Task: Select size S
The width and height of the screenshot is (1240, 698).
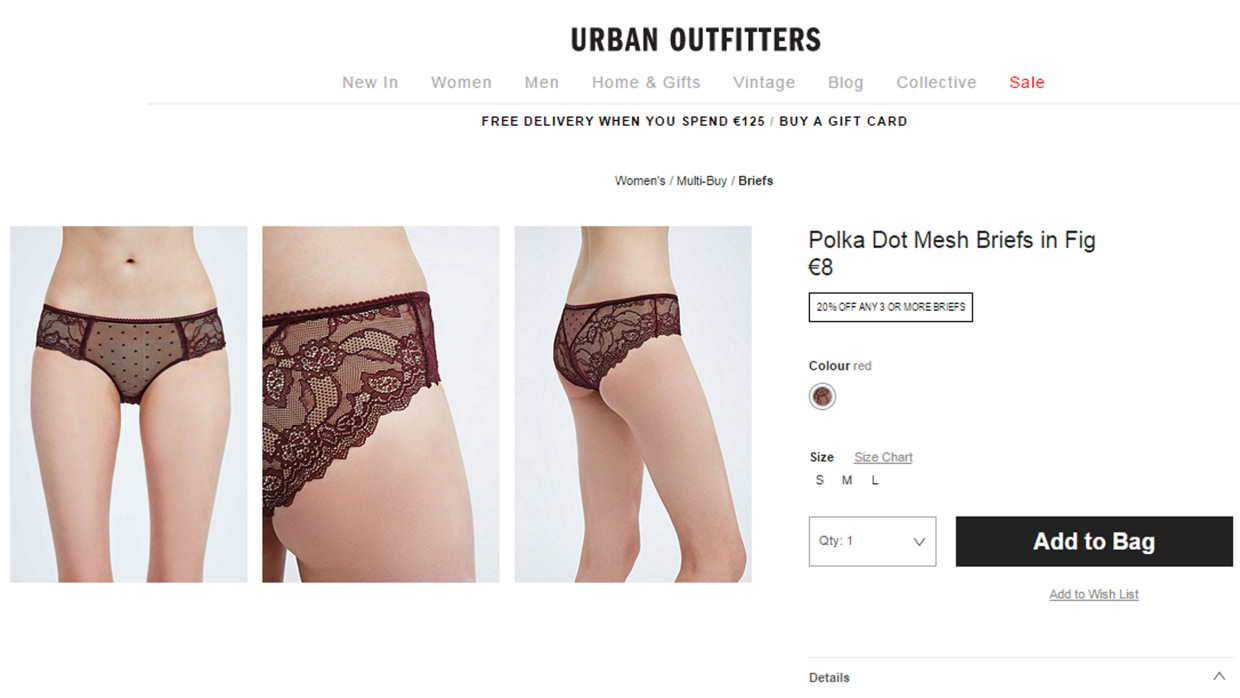Action: pos(820,480)
